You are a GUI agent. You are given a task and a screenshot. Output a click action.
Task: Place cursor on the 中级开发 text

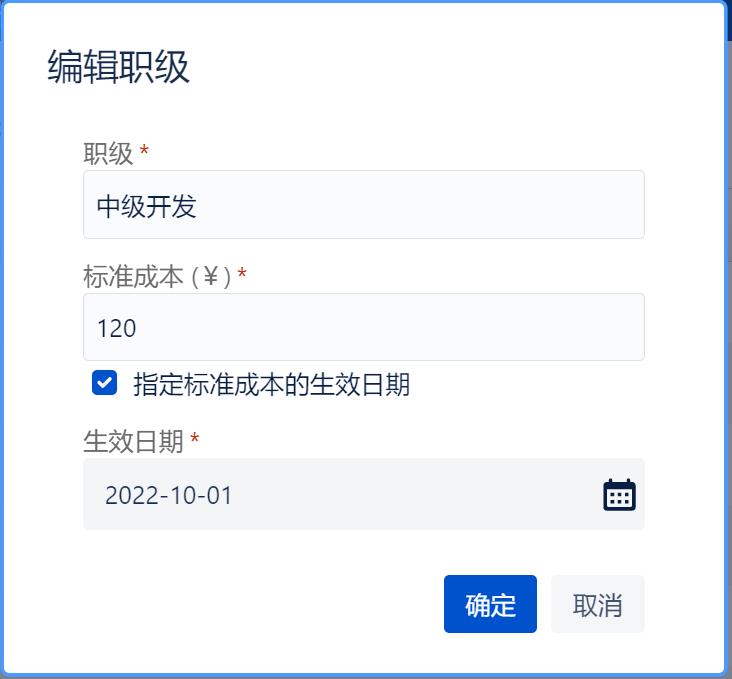coord(146,206)
